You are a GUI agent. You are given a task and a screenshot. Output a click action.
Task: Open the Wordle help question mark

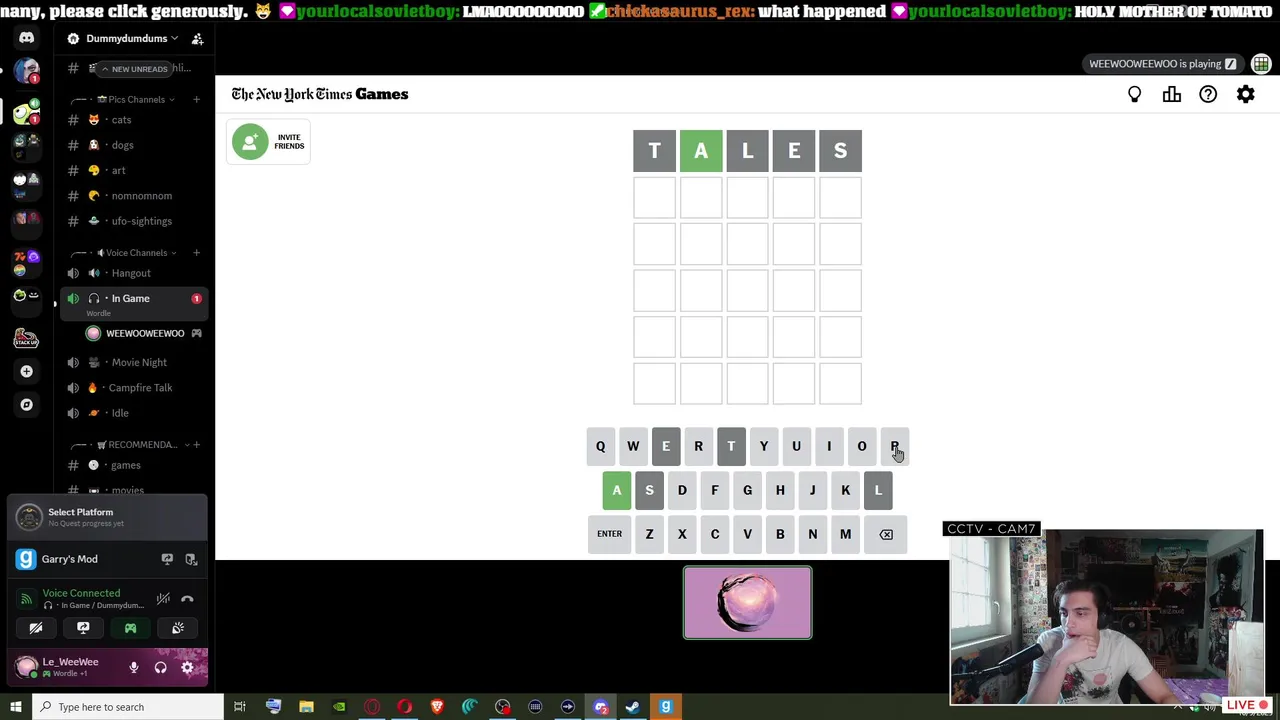pos(1208,94)
